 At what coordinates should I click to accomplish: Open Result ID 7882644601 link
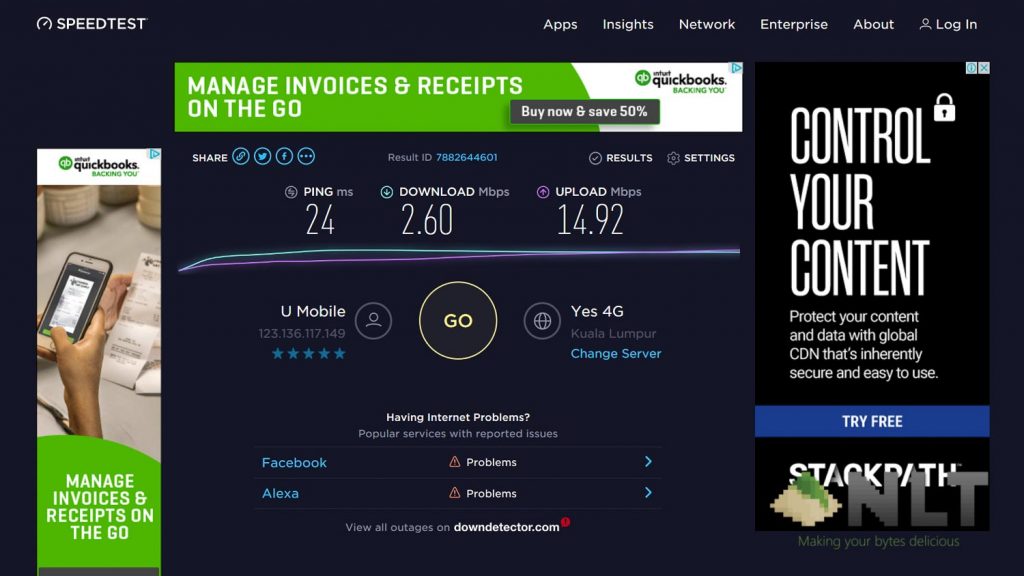[466, 157]
